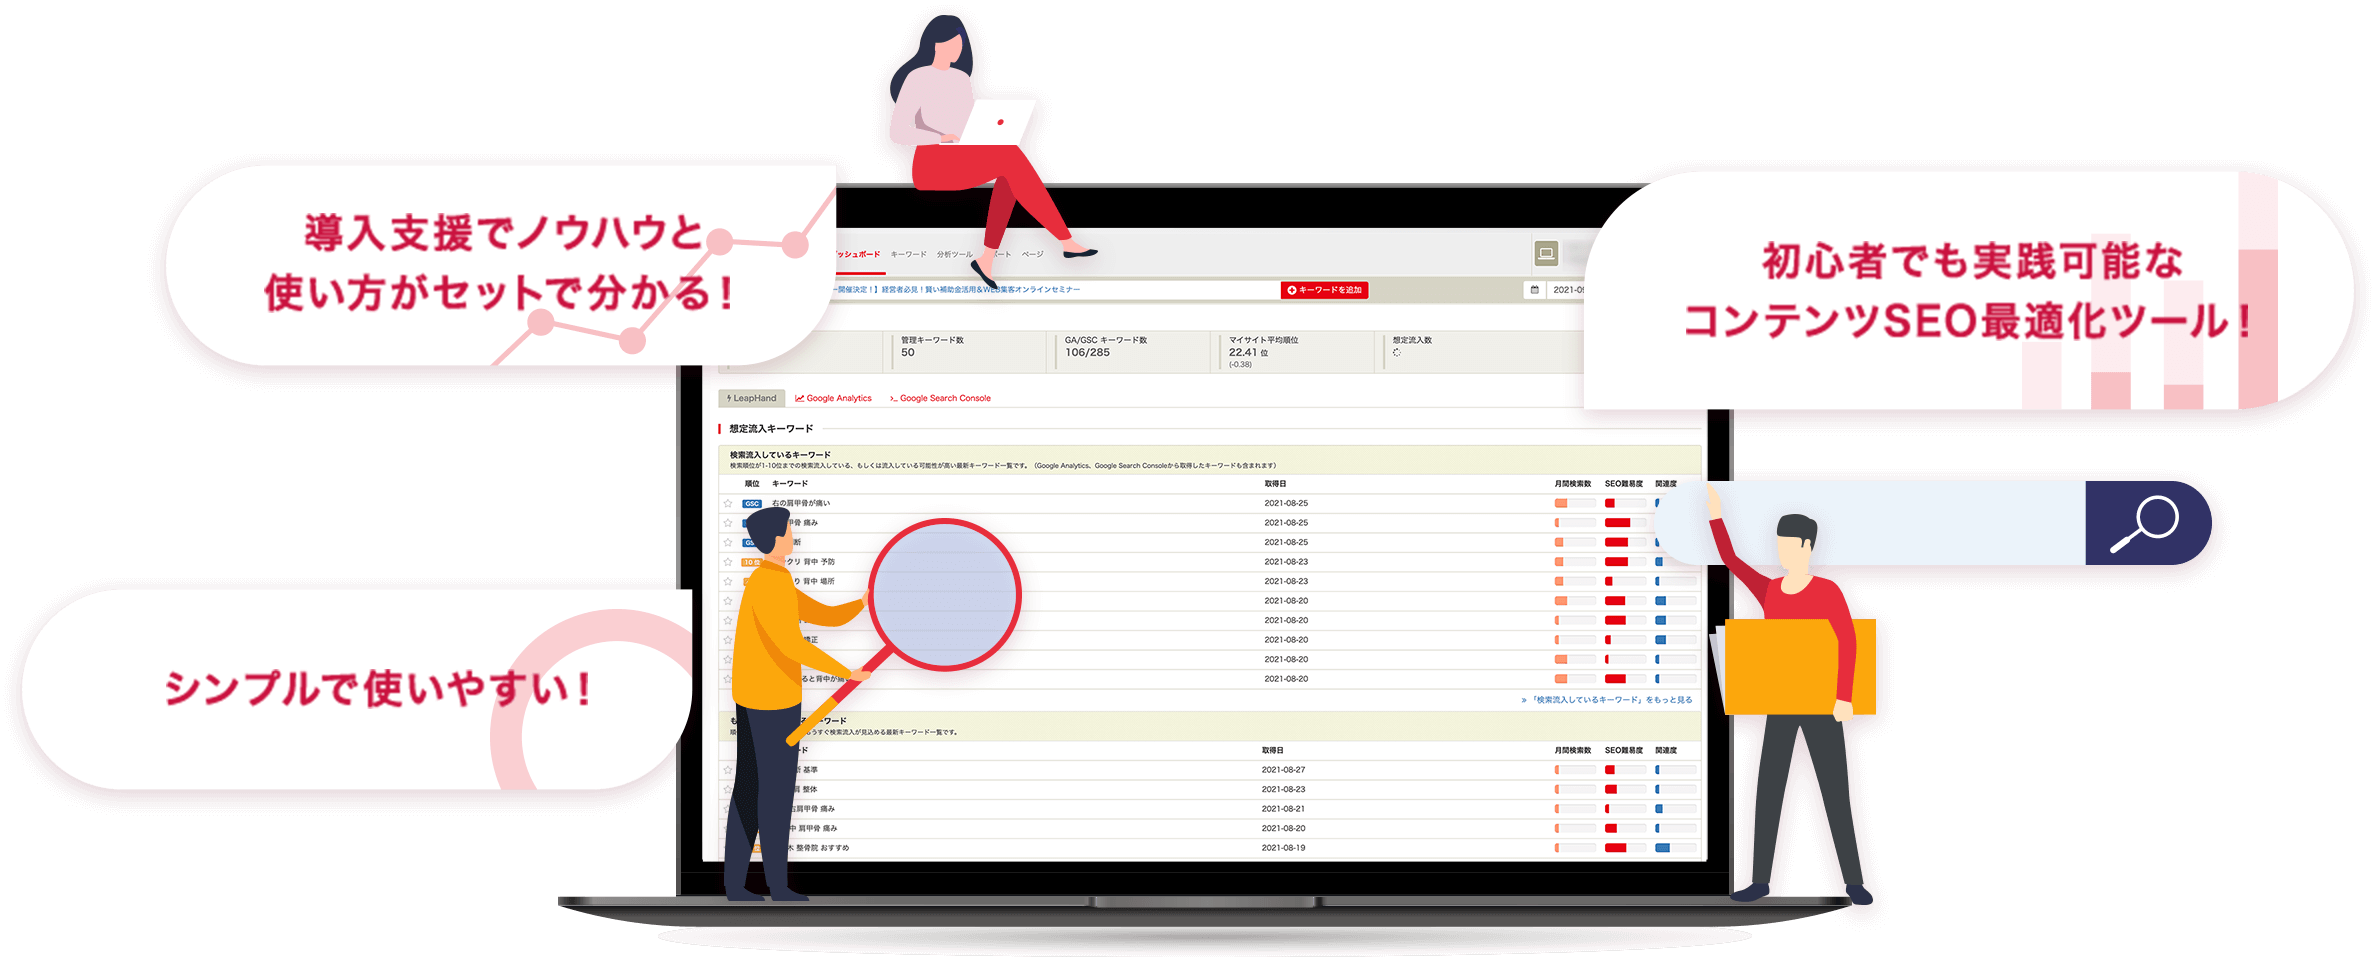The width and height of the screenshot is (2376, 957).
Task: Click the date 2021-08-19
Action: [x=1283, y=848]
